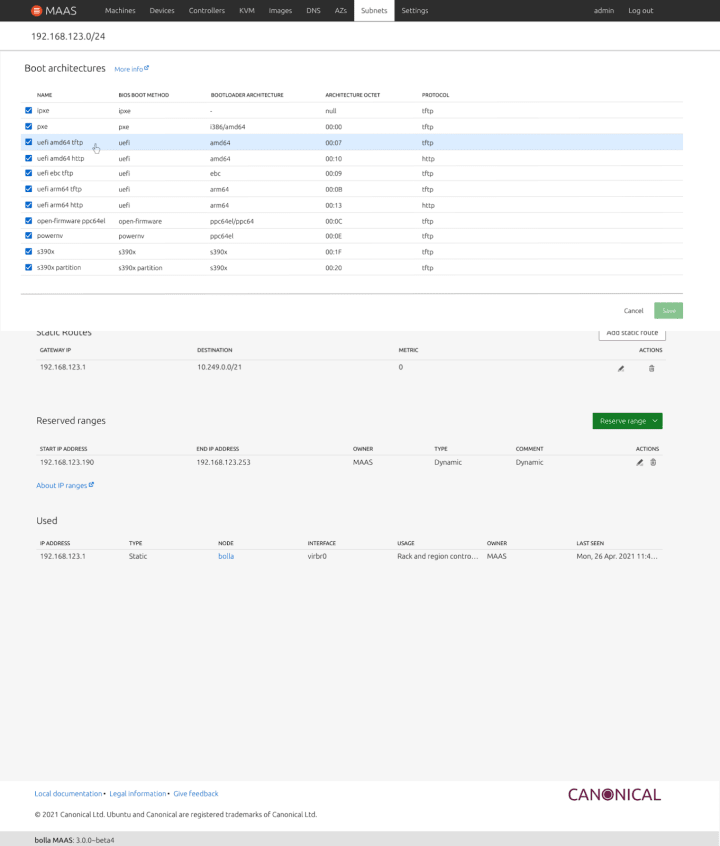
Task: Toggle uefi ebc tftp checkbox
Action: [29, 173]
